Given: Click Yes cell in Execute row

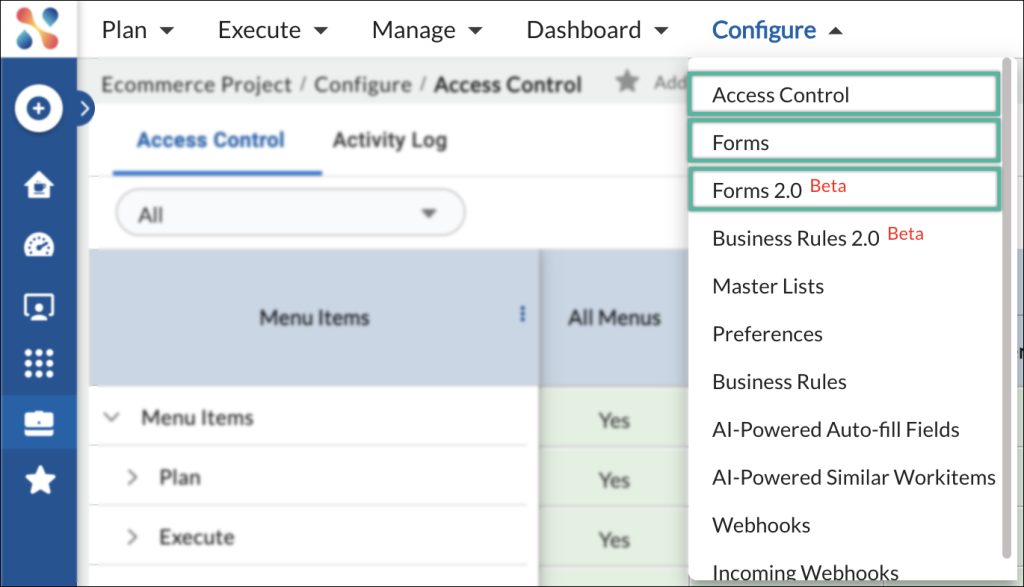Looking at the screenshot, I should click(614, 540).
